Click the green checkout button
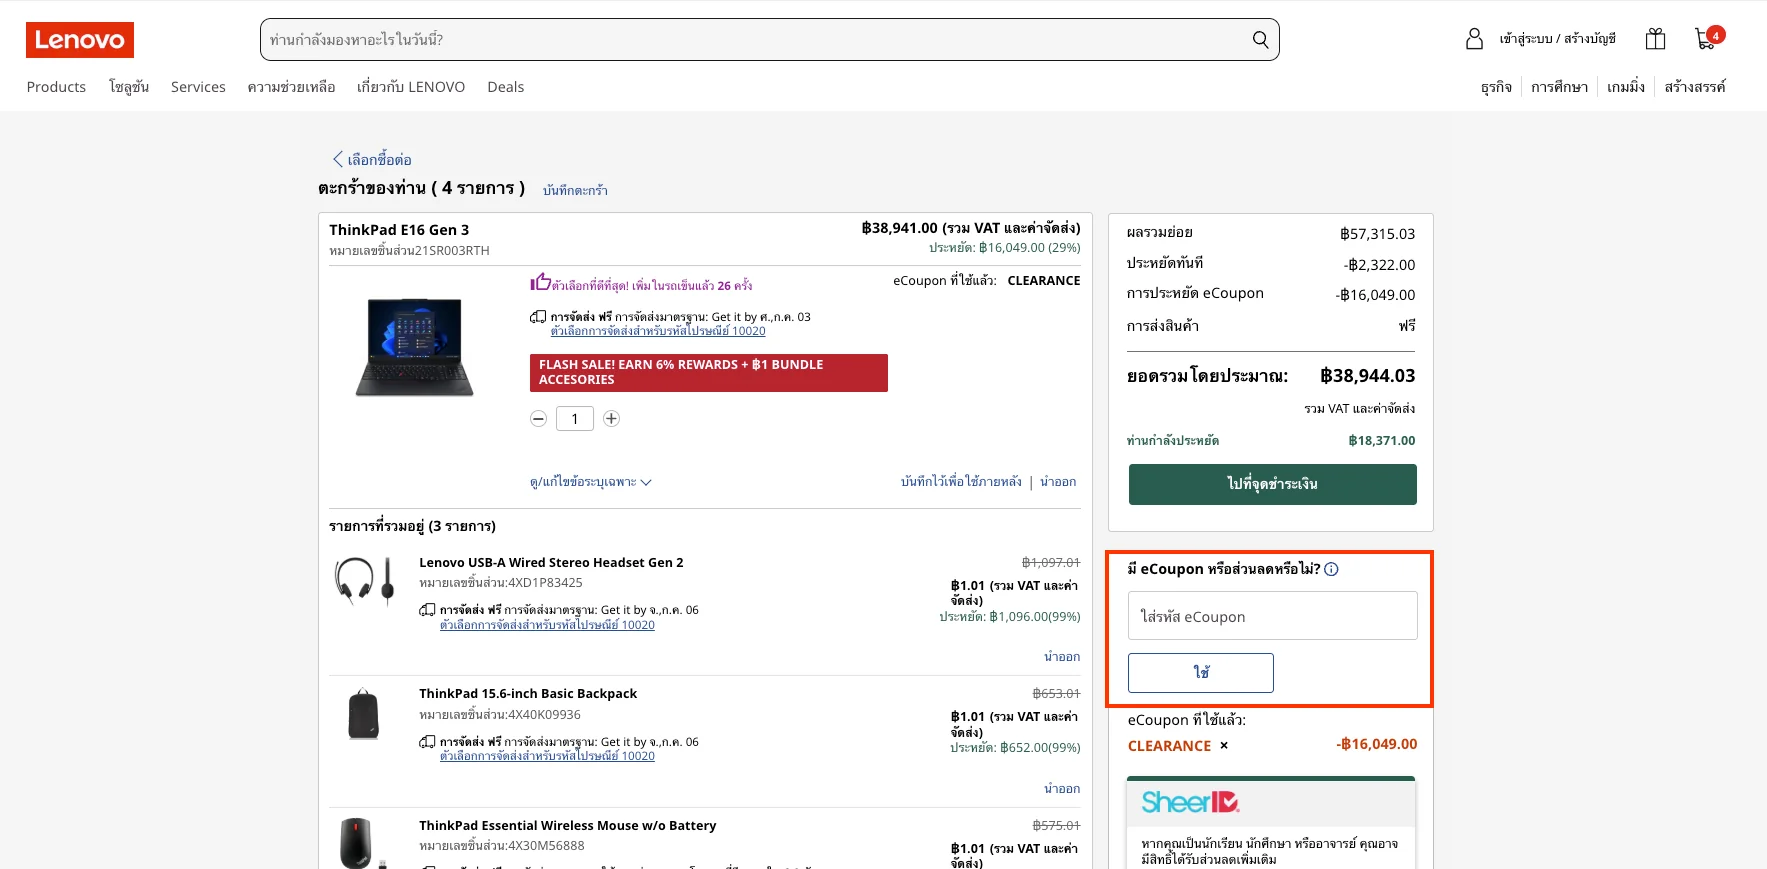Viewport: 1767px width, 869px height. point(1272,484)
